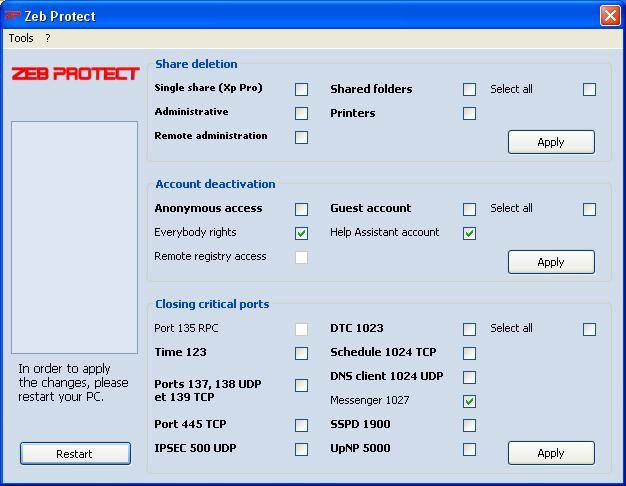
Task: Uncheck the Messenger 1027 checkbox
Action: [x=470, y=401]
